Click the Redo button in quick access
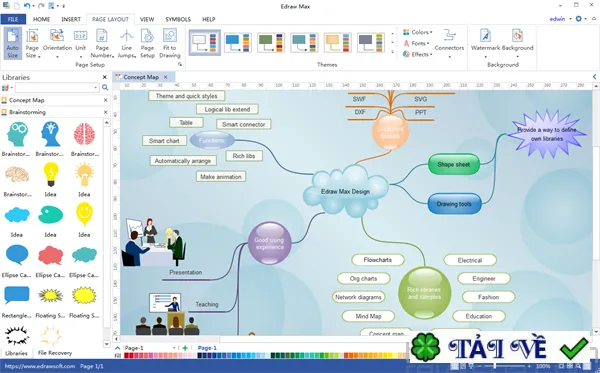The image size is (600, 373). [x=41, y=6]
